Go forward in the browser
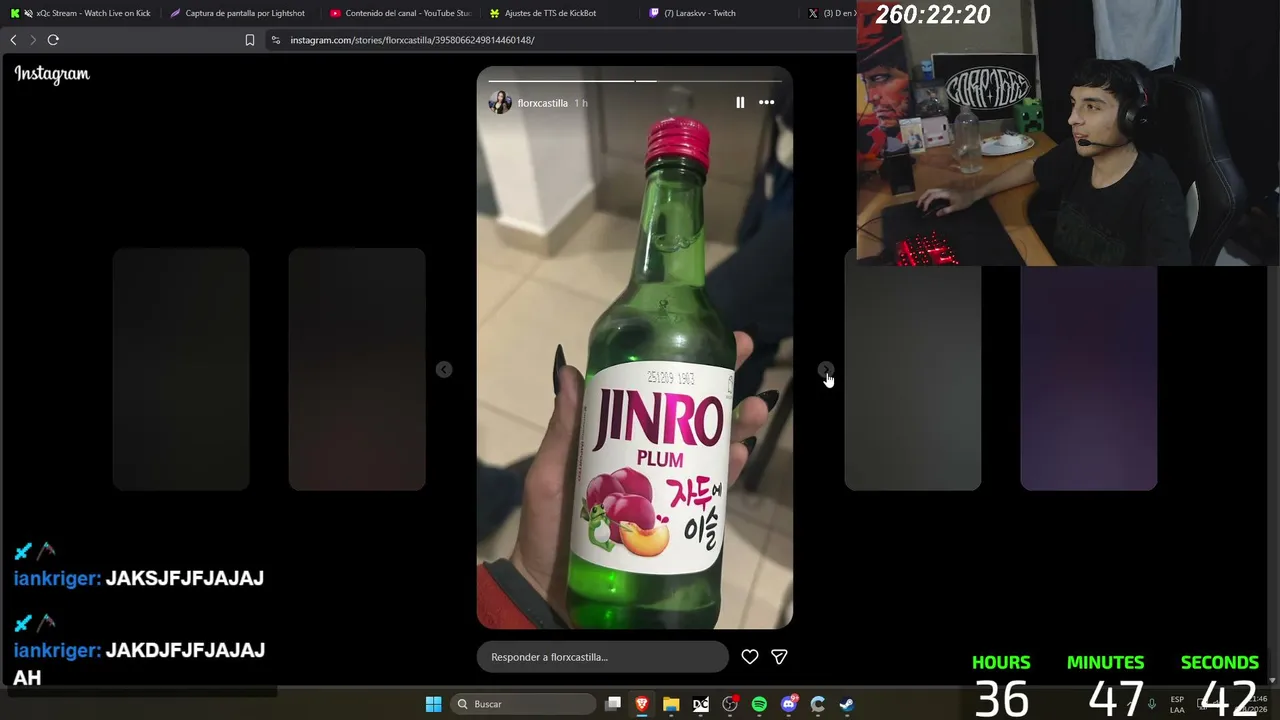Screen dimensions: 1280x720 pos(33,40)
